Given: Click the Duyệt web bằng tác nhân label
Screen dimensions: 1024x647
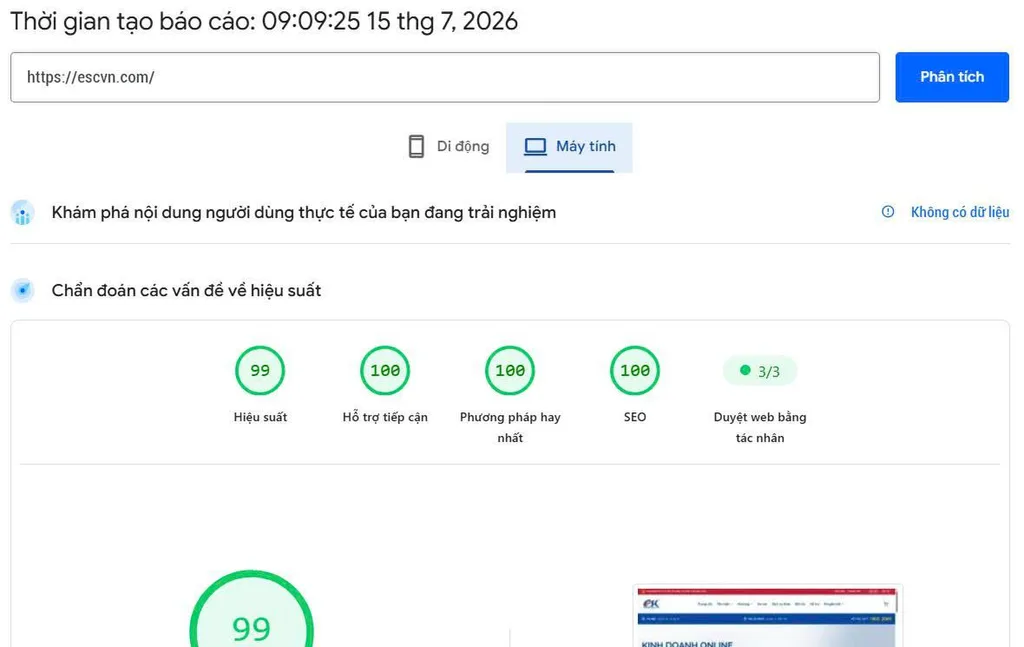Looking at the screenshot, I should 760,427.
